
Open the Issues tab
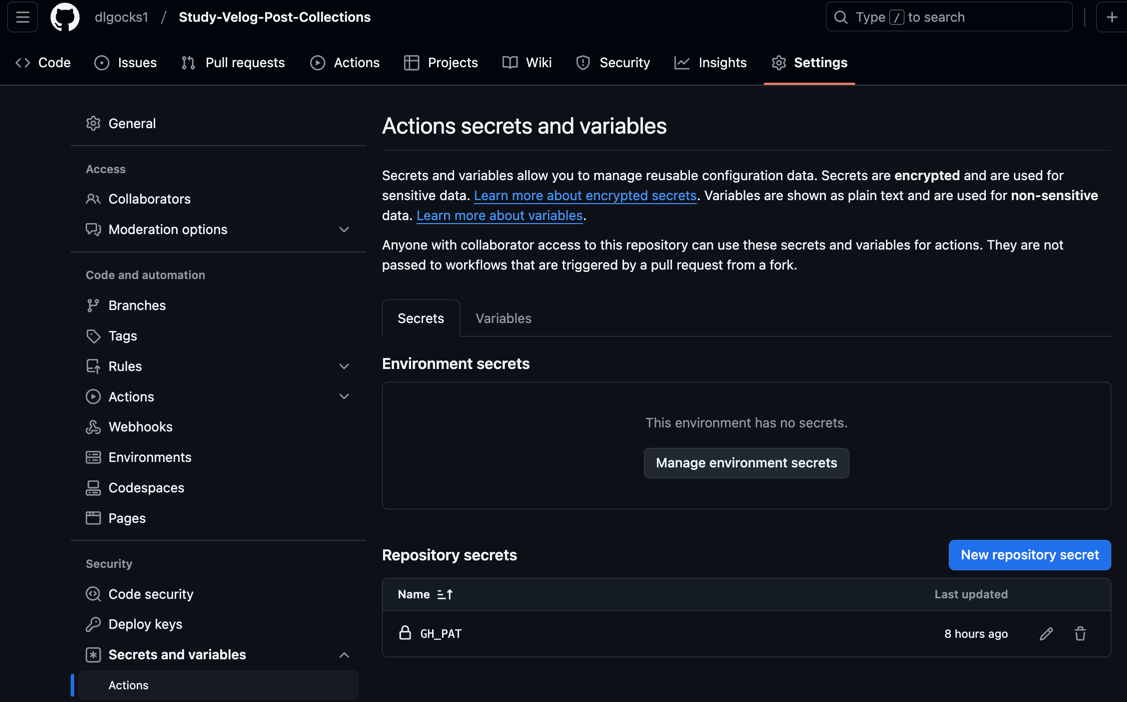coord(126,63)
